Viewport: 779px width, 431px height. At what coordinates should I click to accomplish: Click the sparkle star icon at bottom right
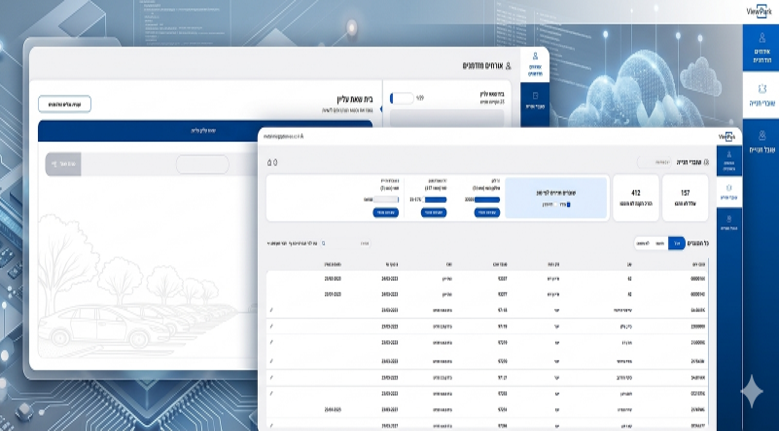click(750, 391)
